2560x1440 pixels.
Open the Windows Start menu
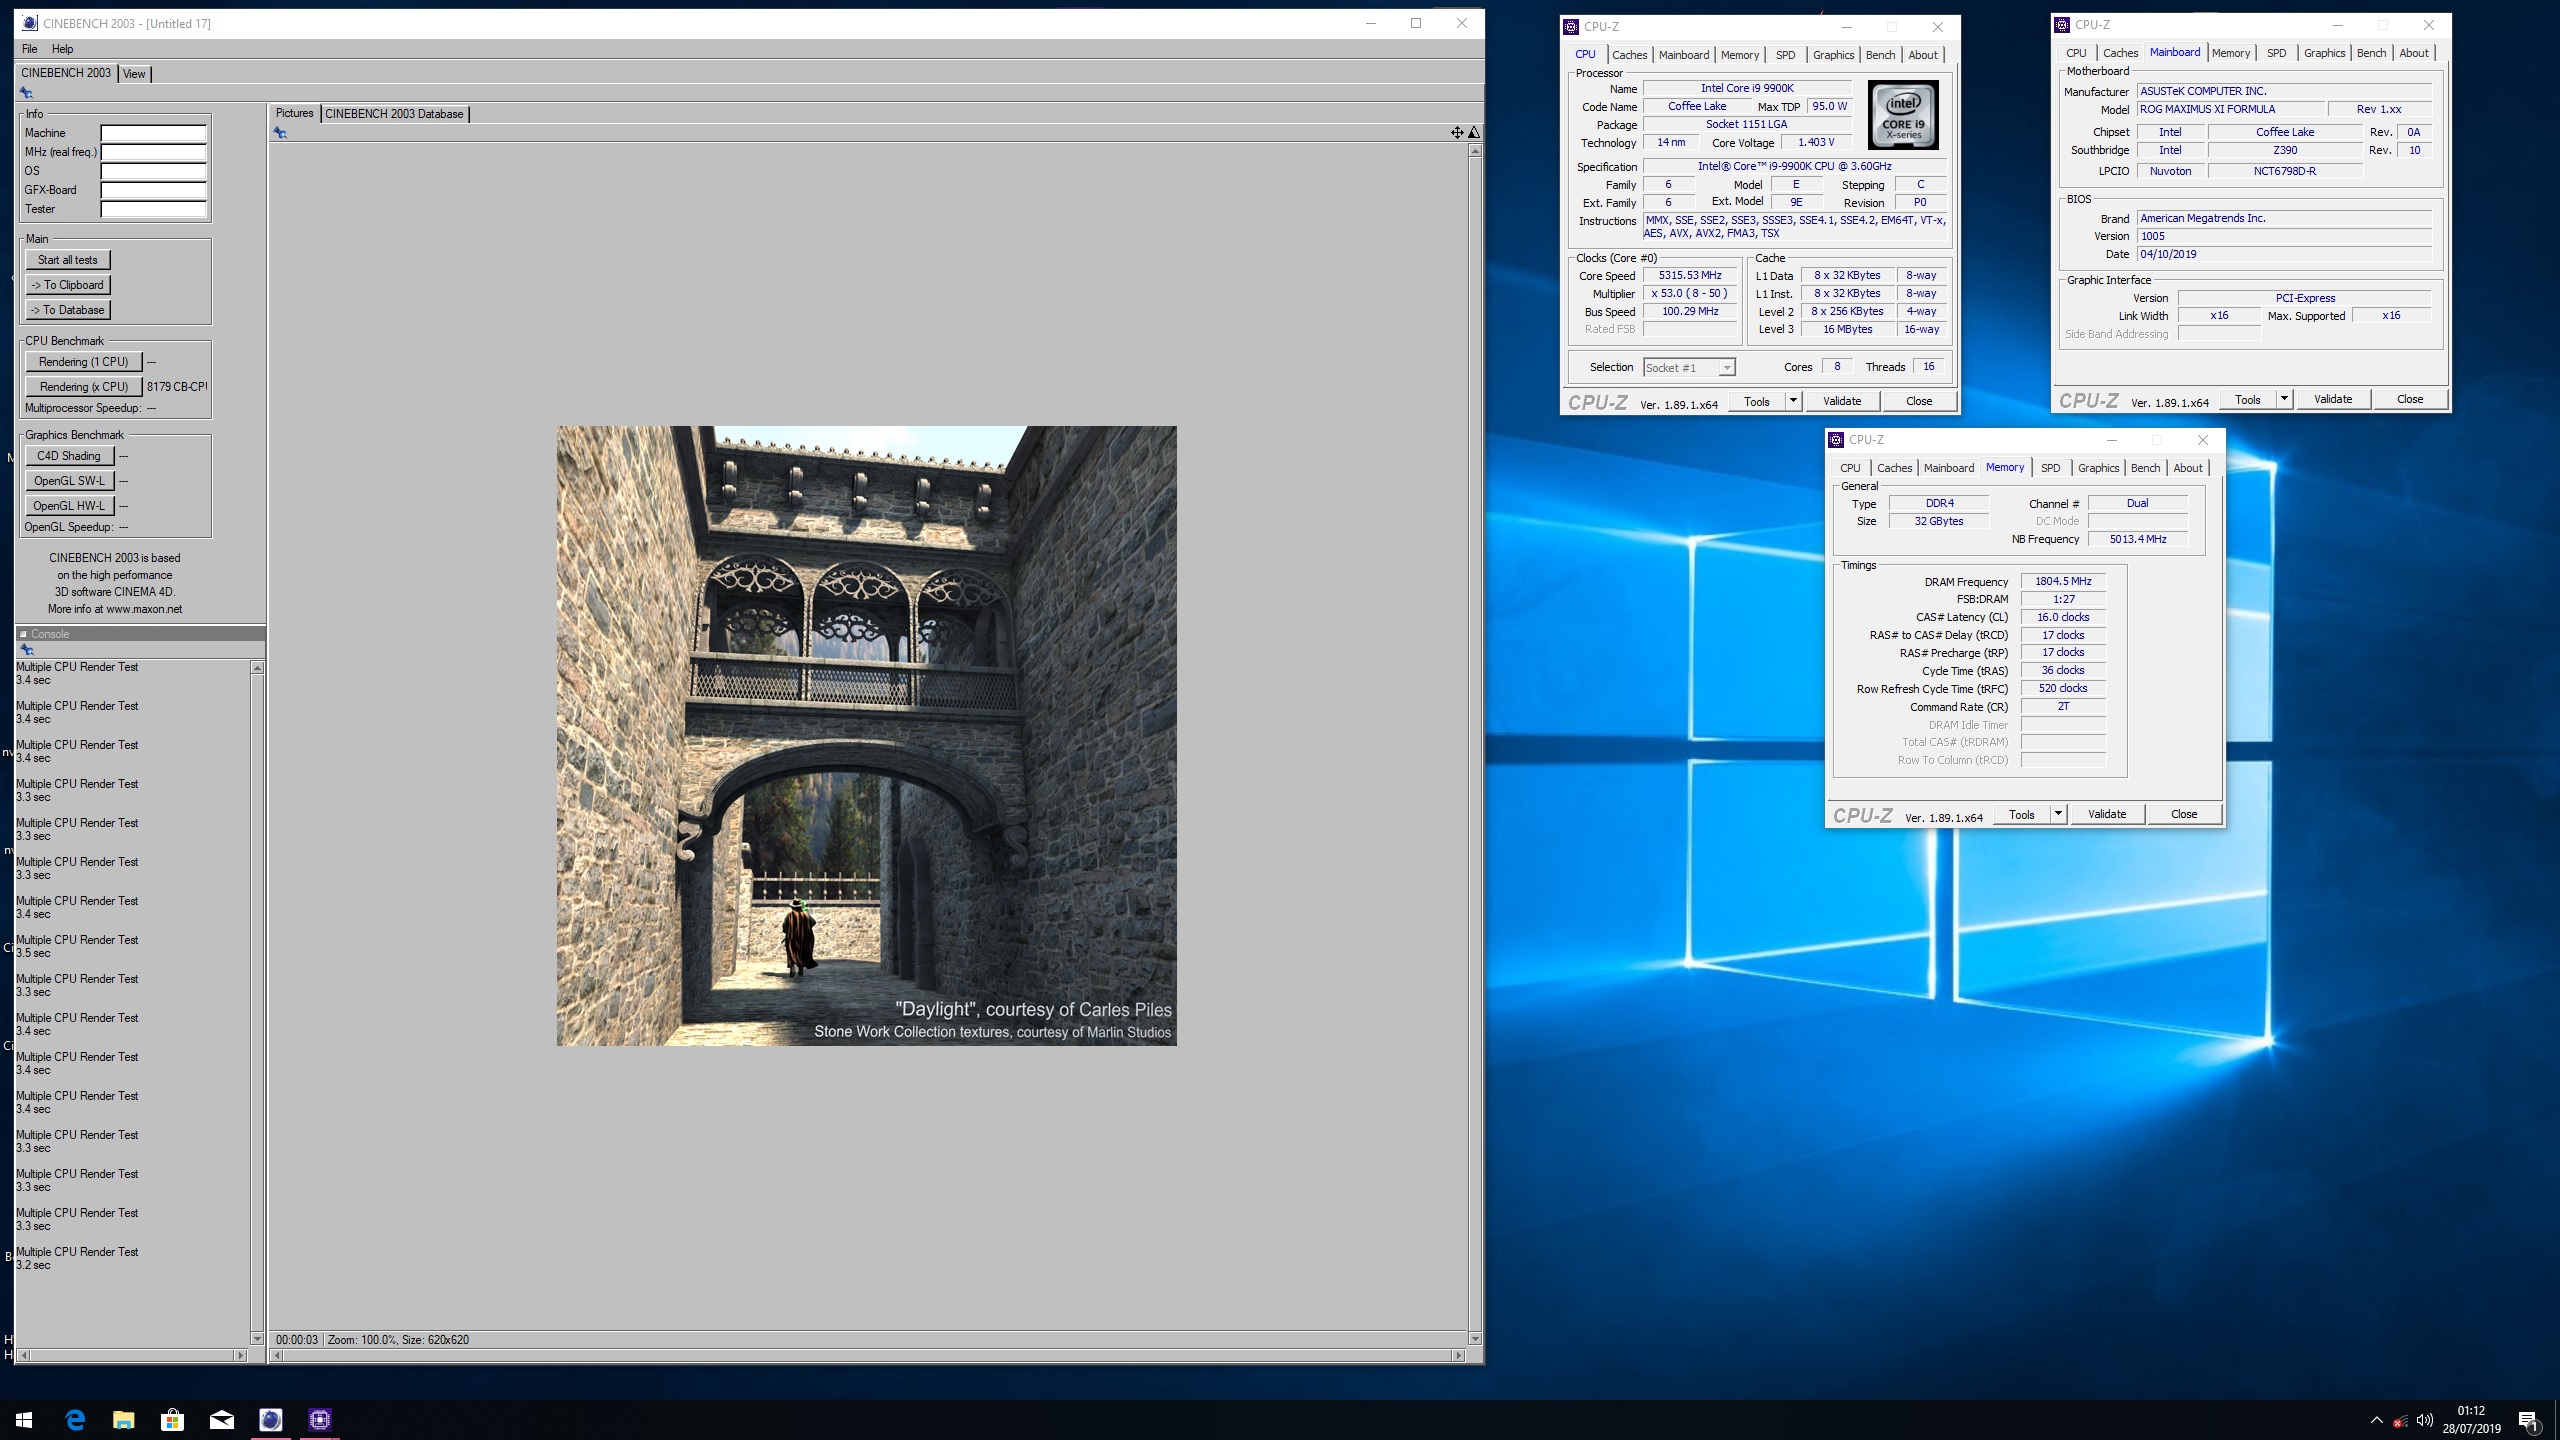[x=24, y=1419]
